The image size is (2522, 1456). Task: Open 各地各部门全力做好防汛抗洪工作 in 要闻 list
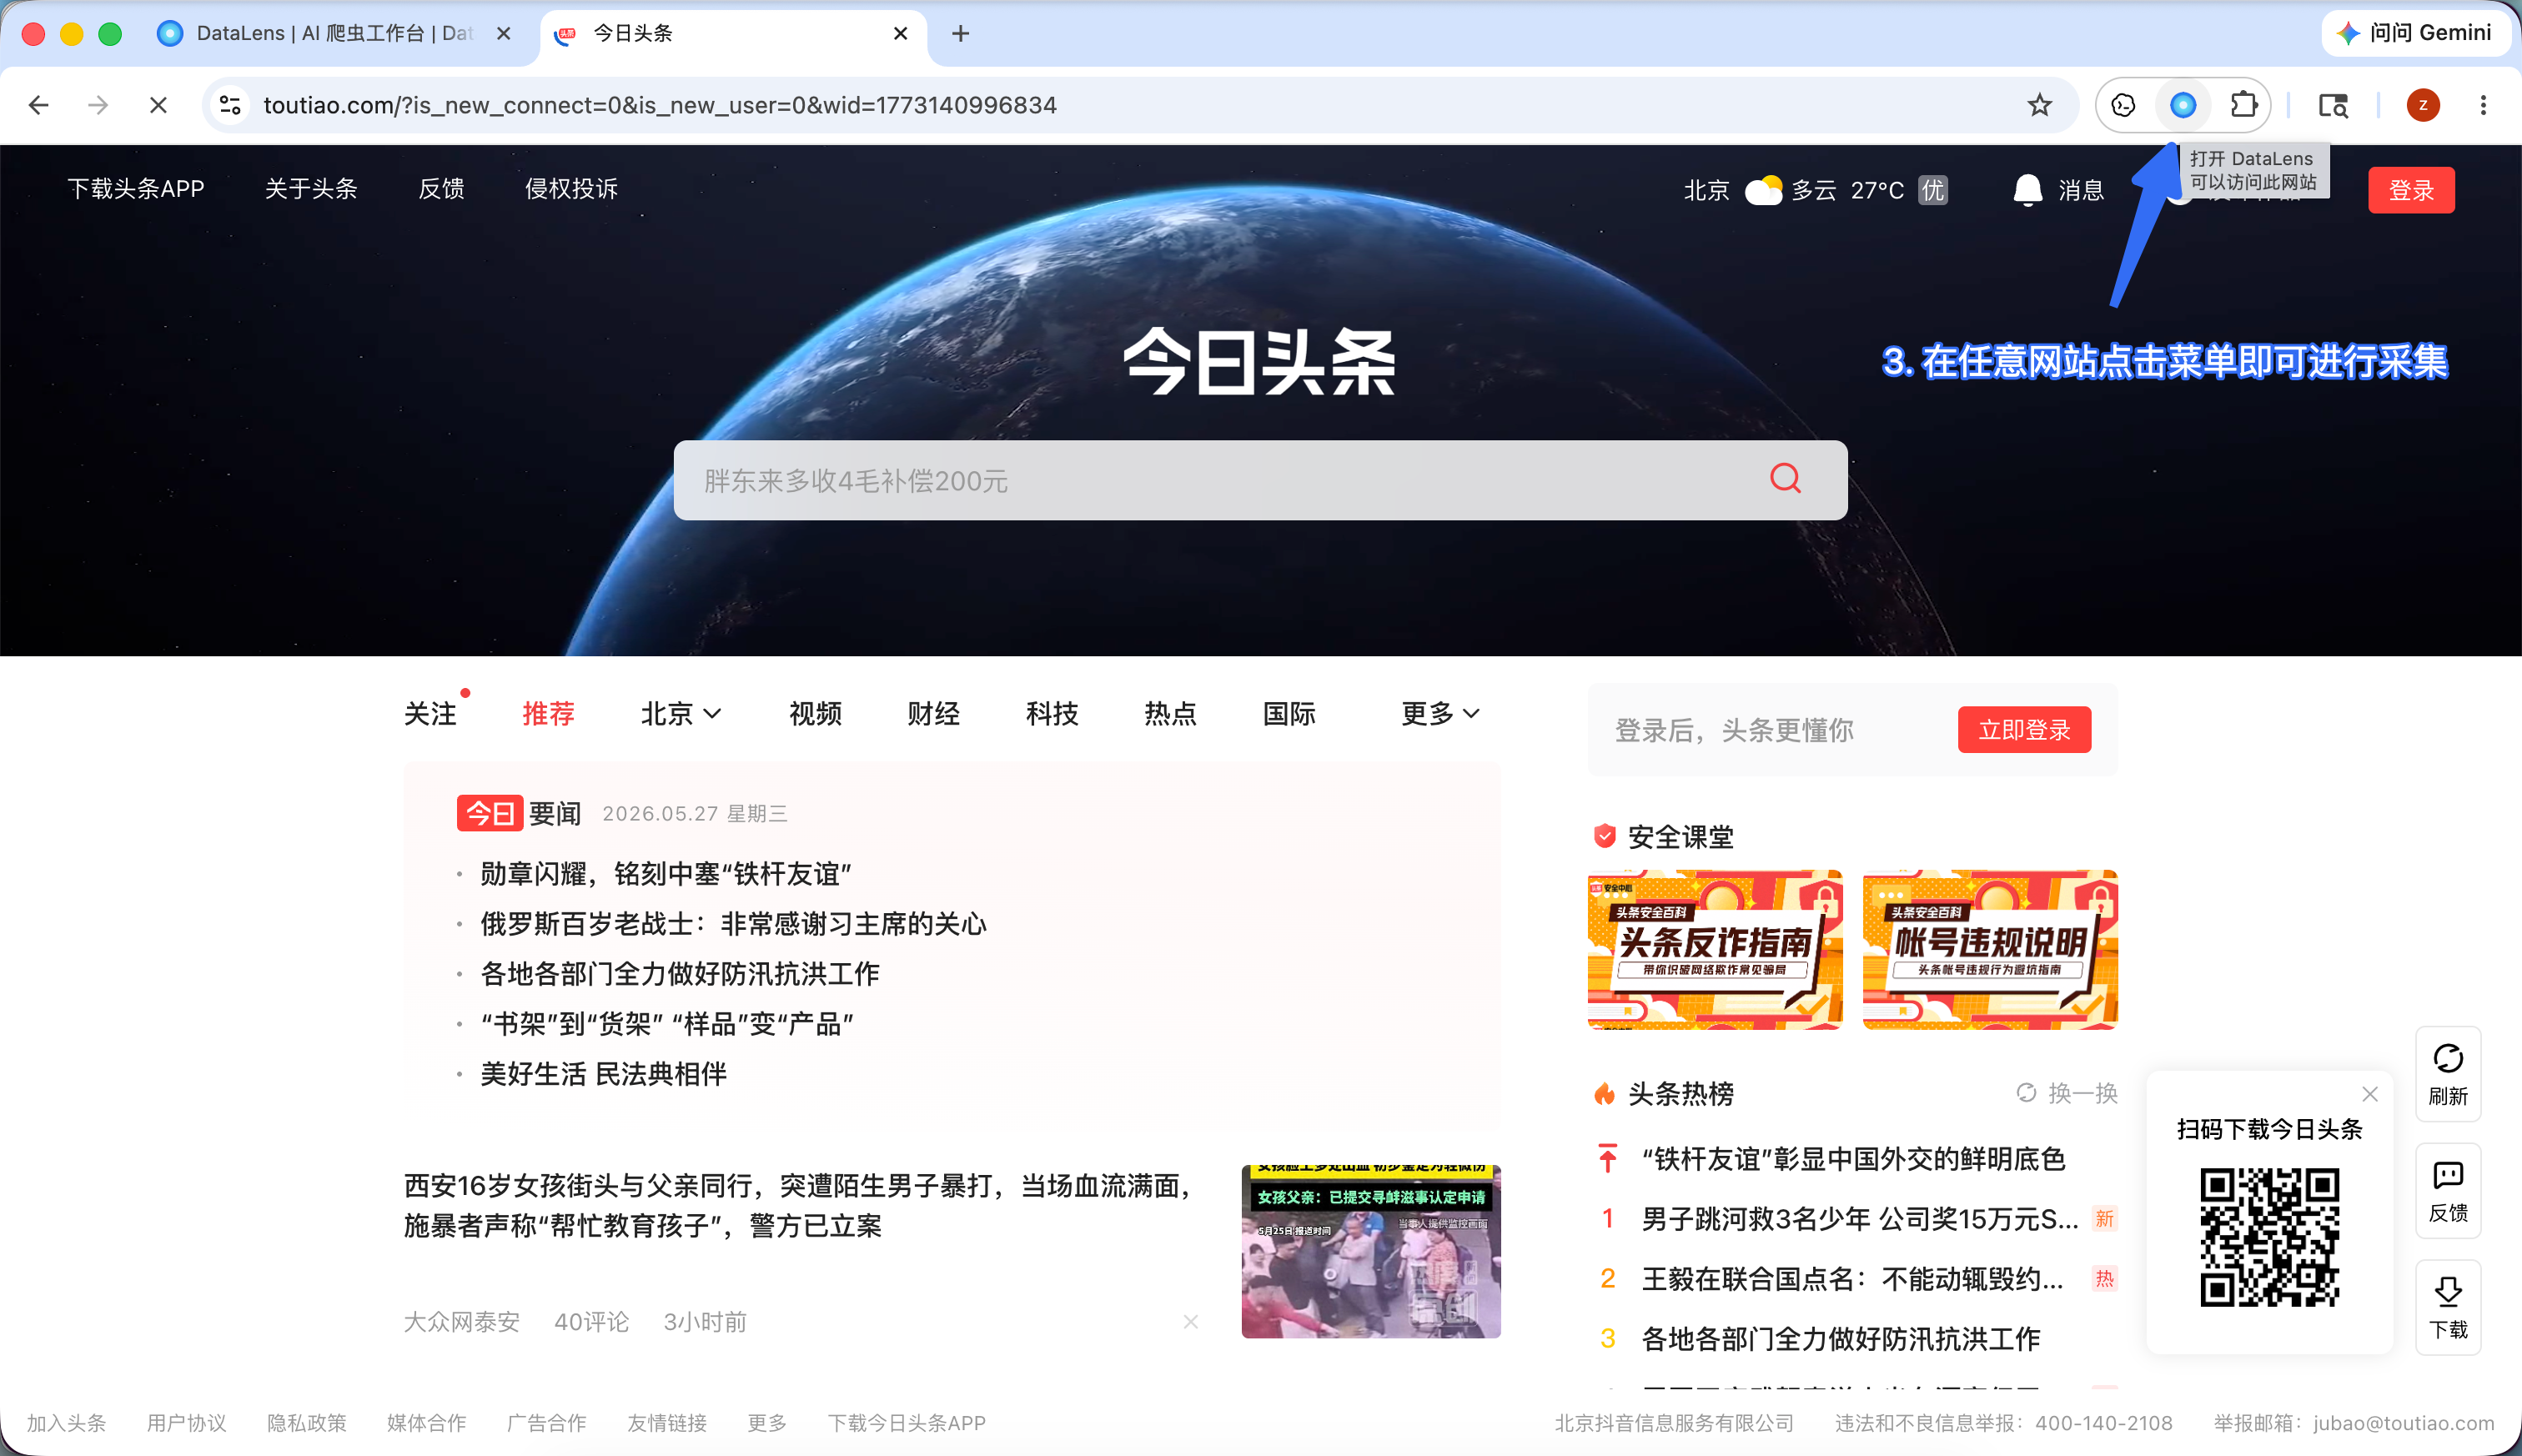pyautogui.click(x=680, y=974)
